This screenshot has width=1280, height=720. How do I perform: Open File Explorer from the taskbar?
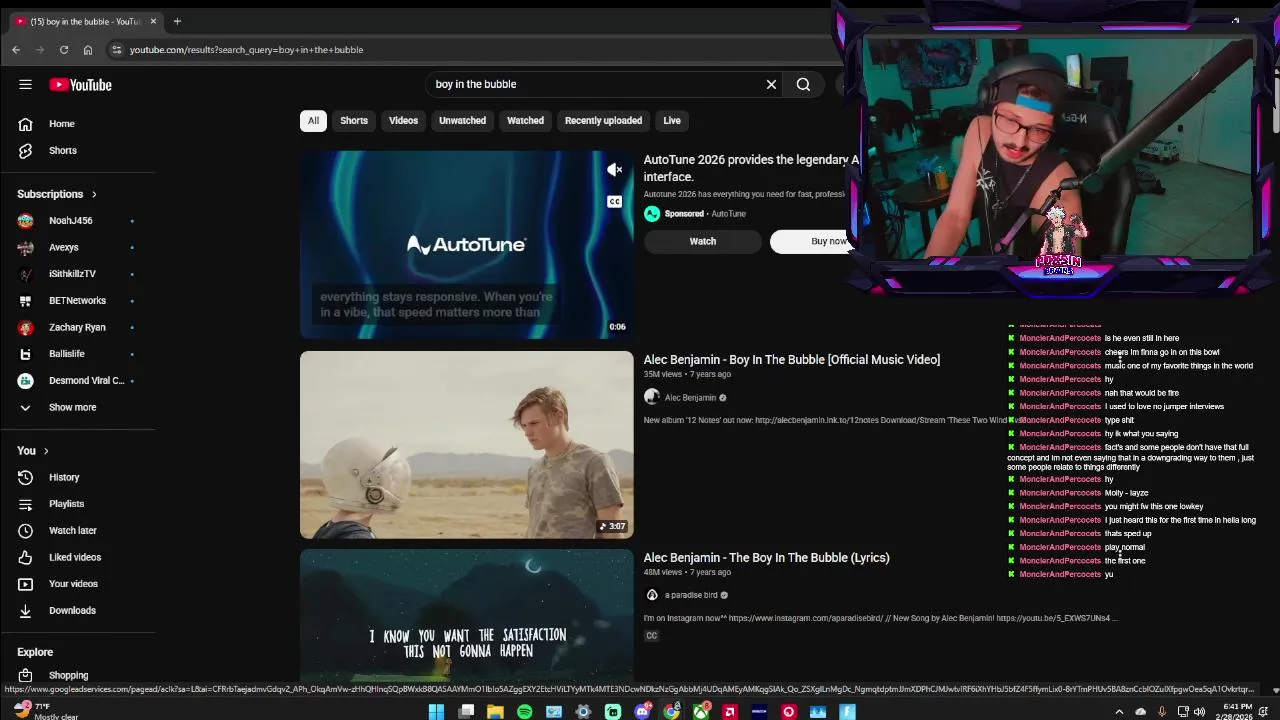click(x=495, y=712)
